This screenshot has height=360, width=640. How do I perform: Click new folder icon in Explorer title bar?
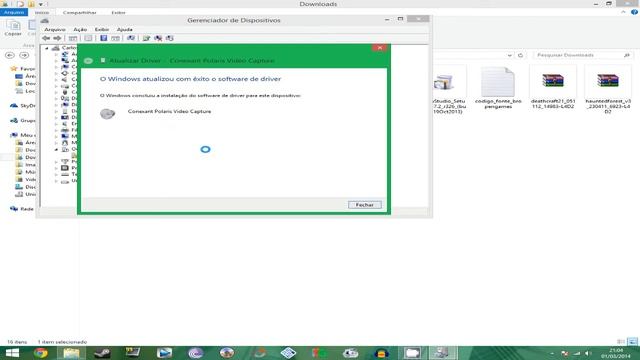click(31, 4)
